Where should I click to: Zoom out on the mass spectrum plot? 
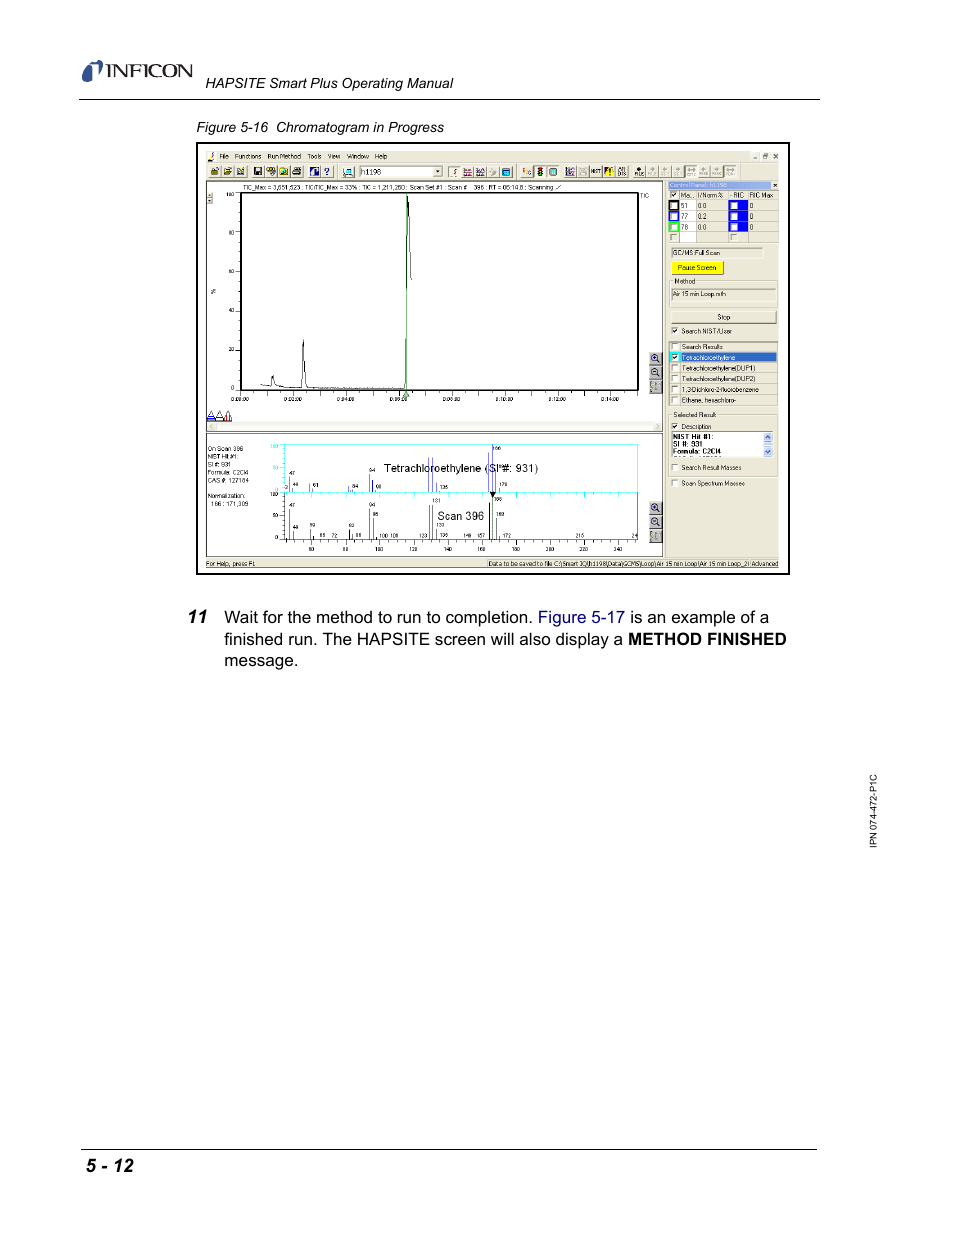coord(655,522)
